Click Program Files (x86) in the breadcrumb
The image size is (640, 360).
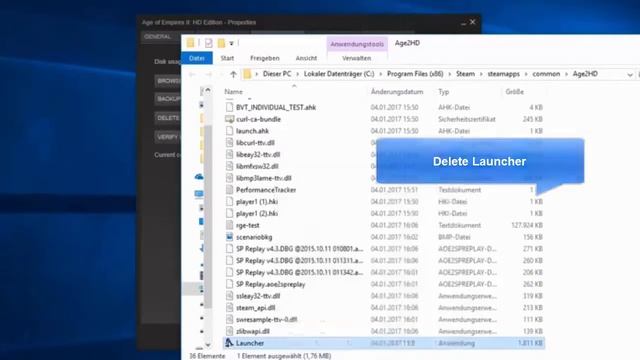[x=415, y=74]
